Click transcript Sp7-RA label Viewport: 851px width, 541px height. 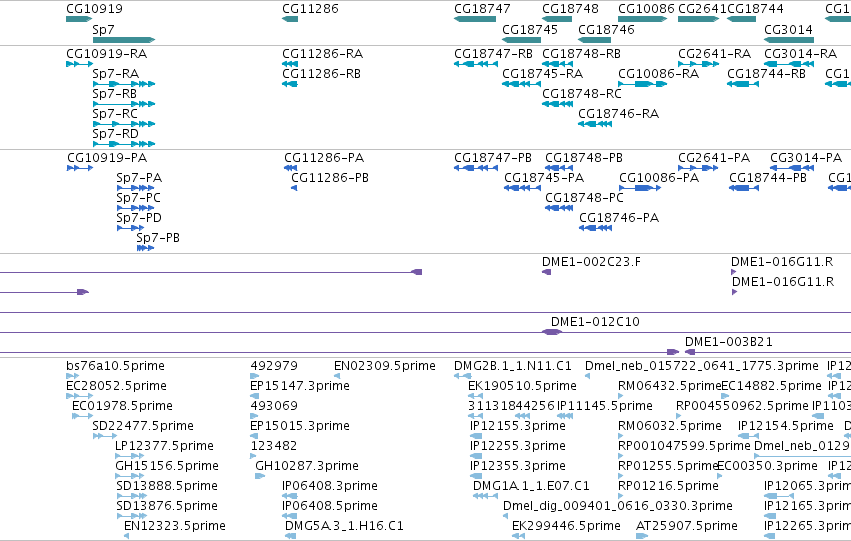116,74
